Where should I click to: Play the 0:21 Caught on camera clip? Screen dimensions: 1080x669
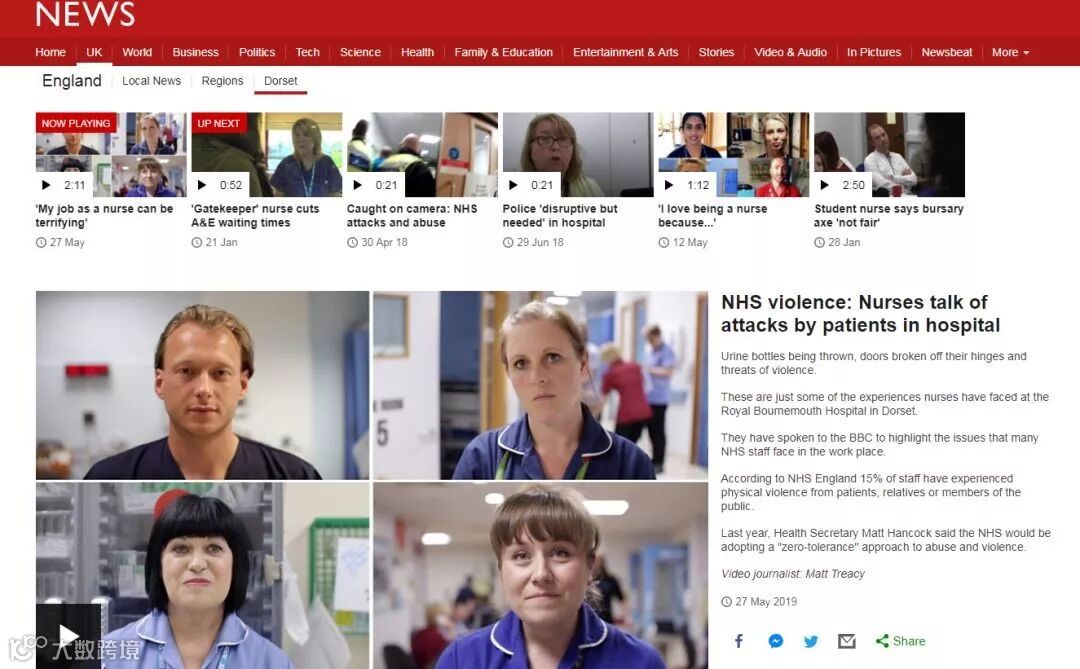click(x=357, y=185)
